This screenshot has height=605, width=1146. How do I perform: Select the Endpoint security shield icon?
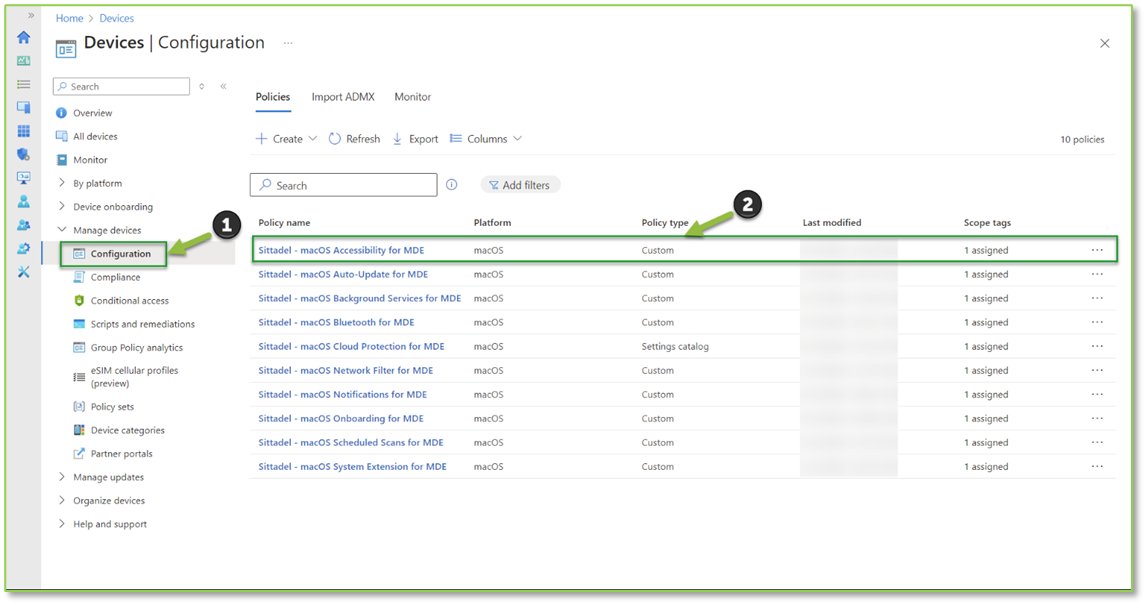[x=23, y=154]
